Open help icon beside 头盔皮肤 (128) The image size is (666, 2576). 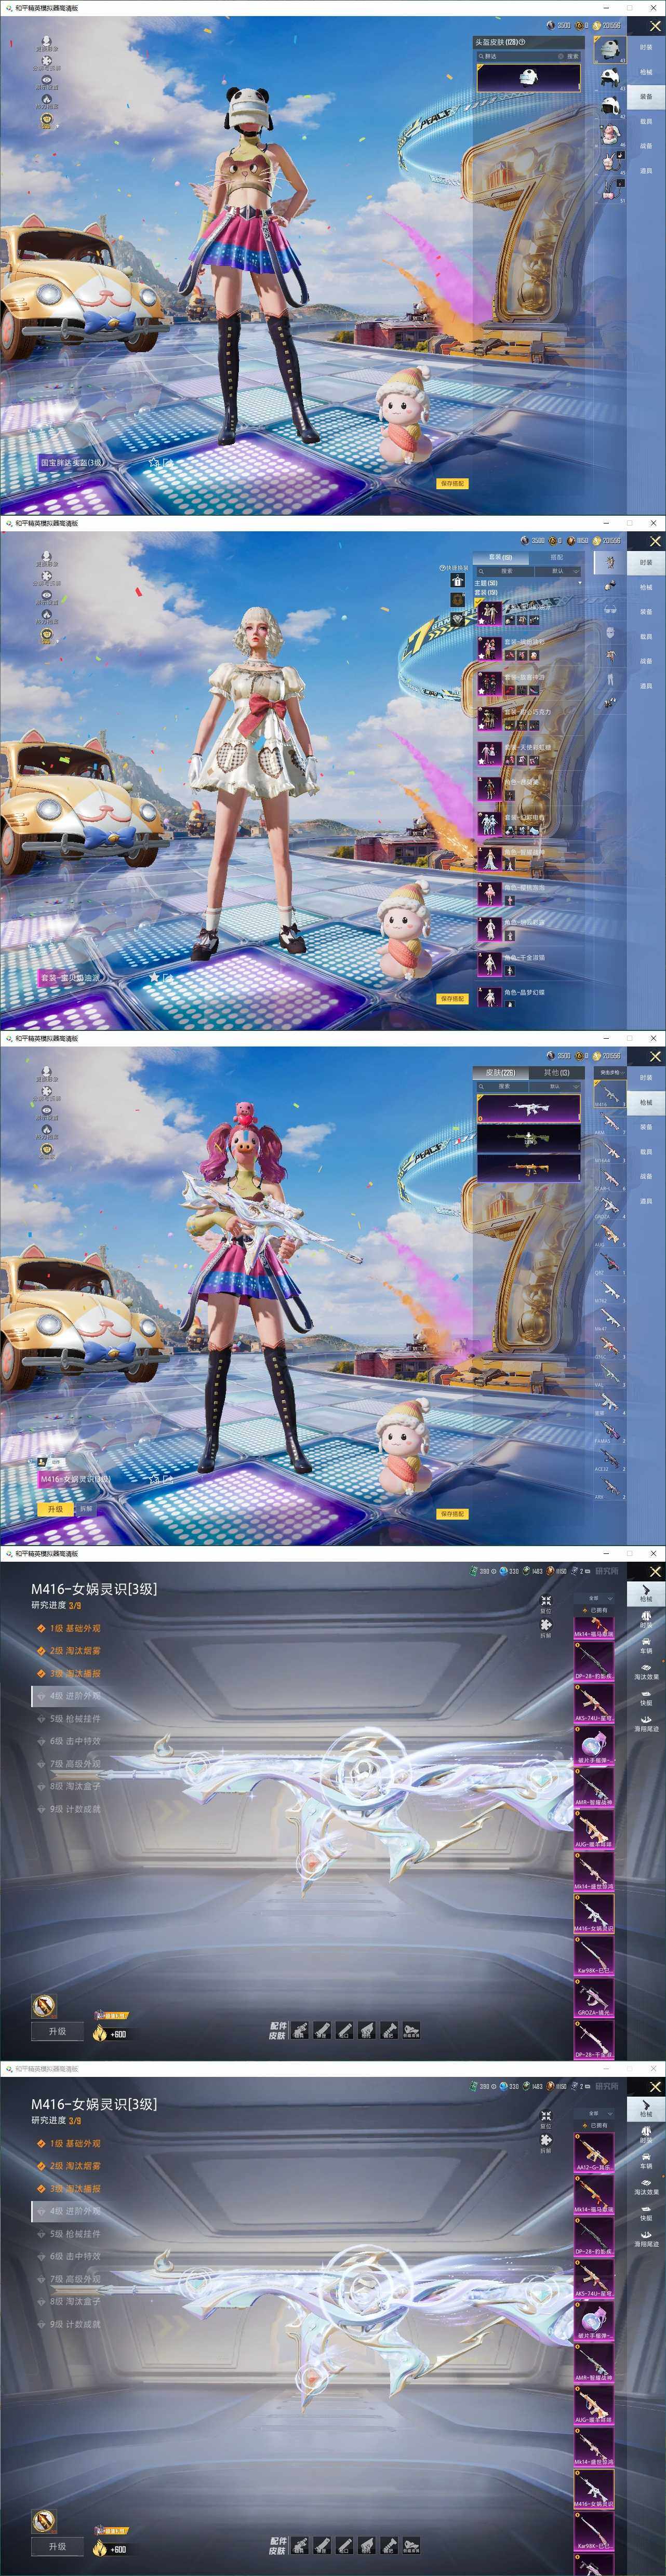pos(522,42)
